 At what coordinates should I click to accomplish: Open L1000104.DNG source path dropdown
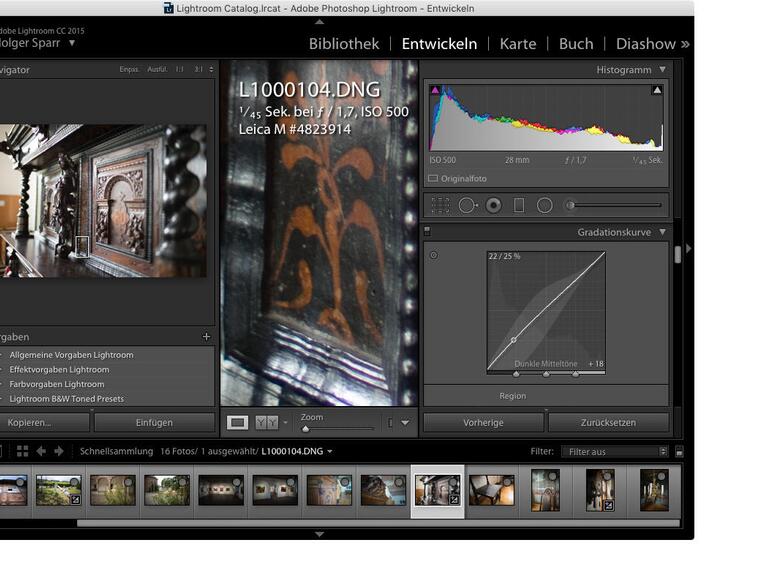[x=330, y=451]
